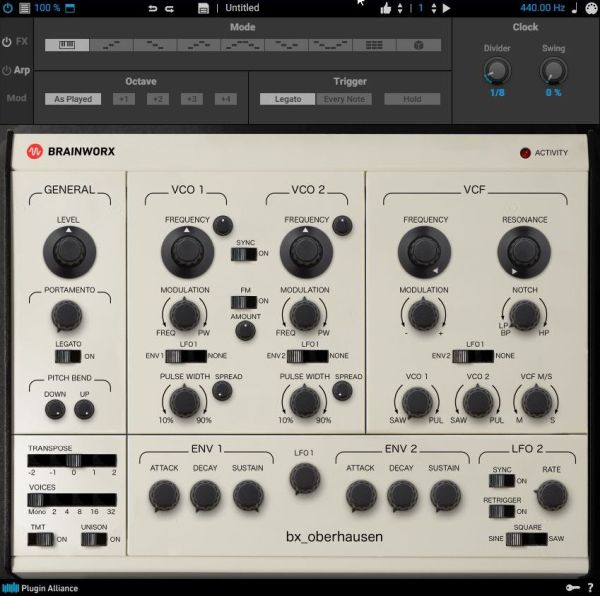Screen dimensions: 600x596
Task: Toggle the FM ON switch
Action: pyautogui.click(x=244, y=302)
